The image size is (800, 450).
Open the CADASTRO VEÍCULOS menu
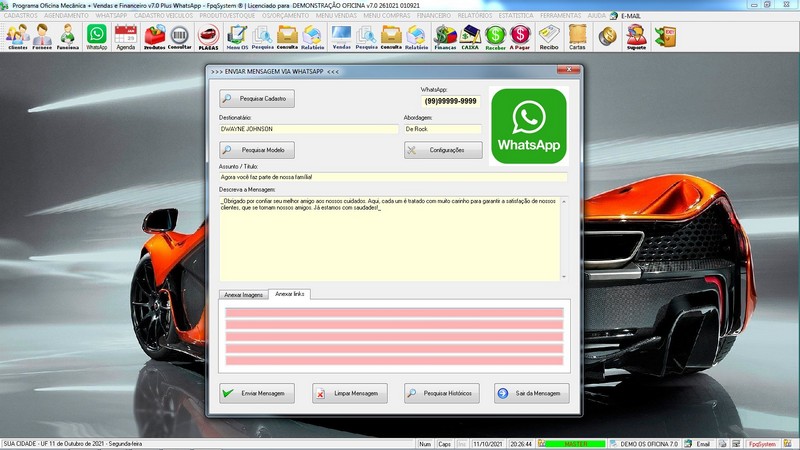[163, 16]
